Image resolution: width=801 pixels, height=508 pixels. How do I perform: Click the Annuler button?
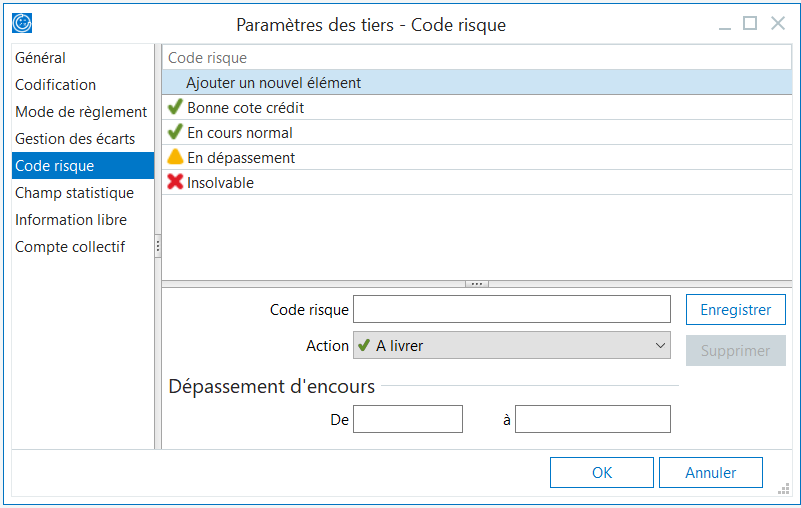pyautogui.click(x=711, y=472)
